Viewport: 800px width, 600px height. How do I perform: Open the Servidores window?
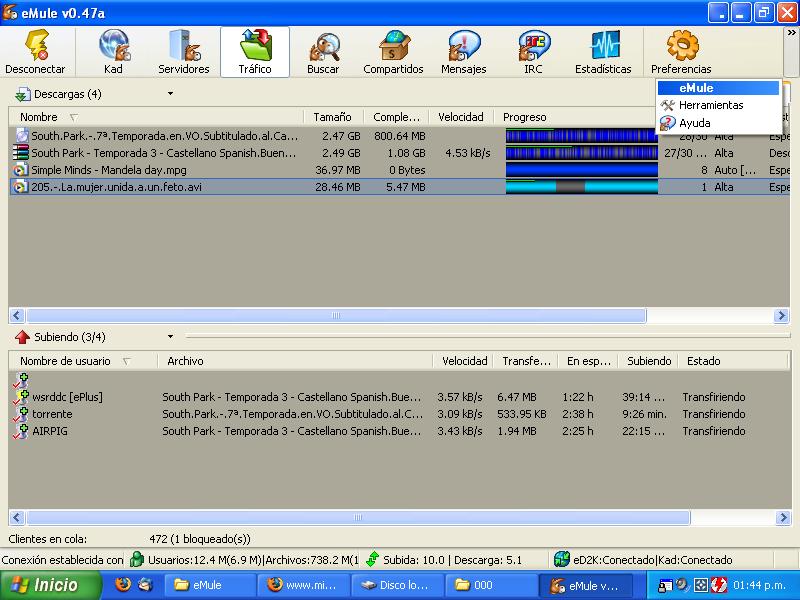pyautogui.click(x=184, y=52)
